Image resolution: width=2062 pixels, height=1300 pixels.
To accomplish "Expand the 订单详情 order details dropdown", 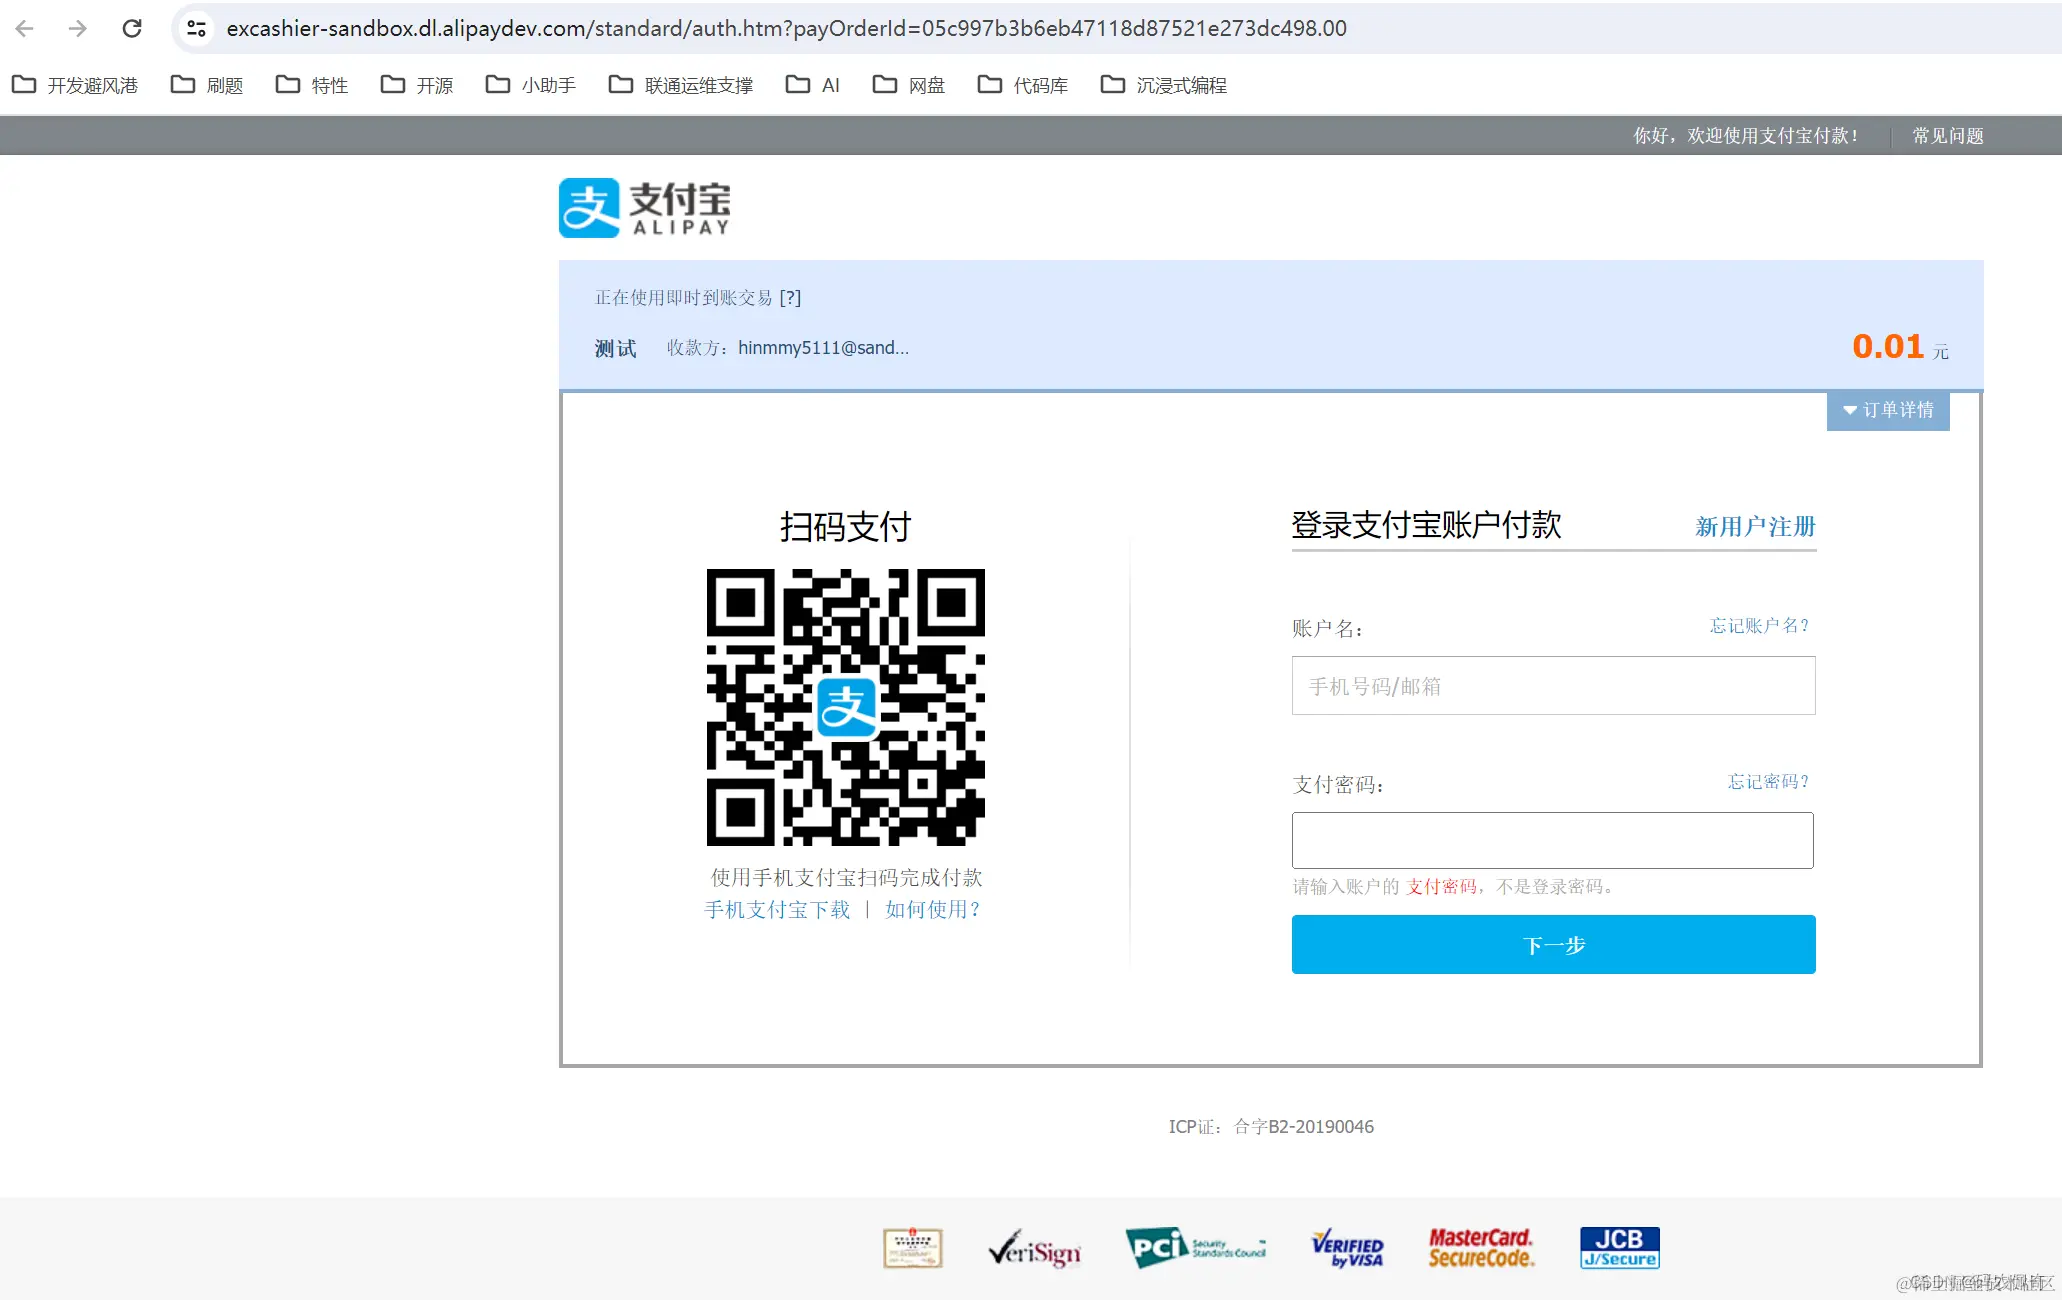I will [x=1888, y=410].
